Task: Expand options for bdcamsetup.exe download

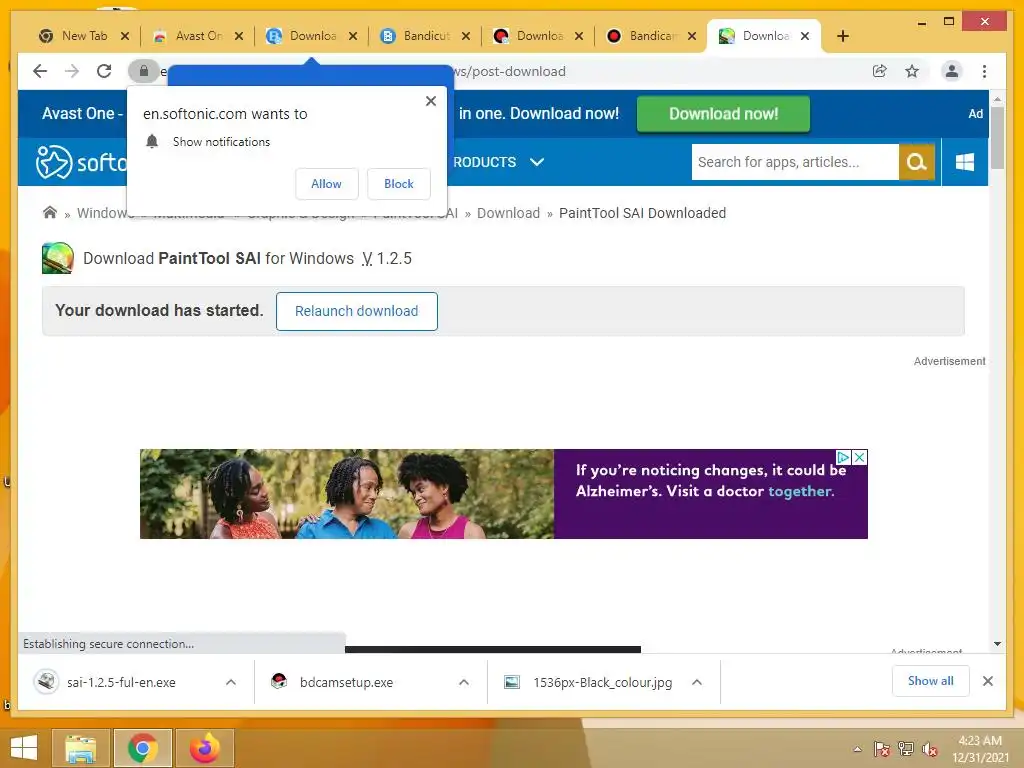Action: click(x=464, y=682)
